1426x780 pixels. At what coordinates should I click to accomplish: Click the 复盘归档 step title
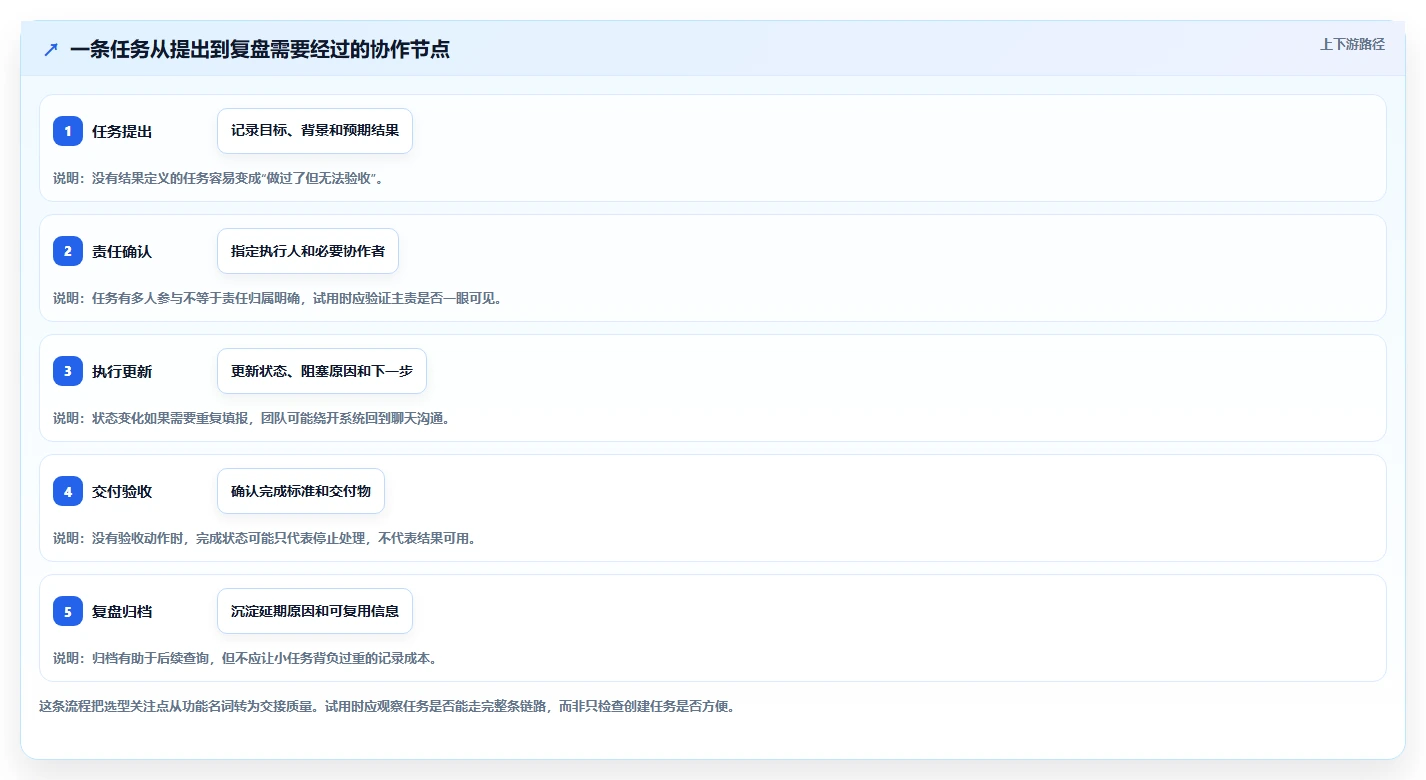122,611
